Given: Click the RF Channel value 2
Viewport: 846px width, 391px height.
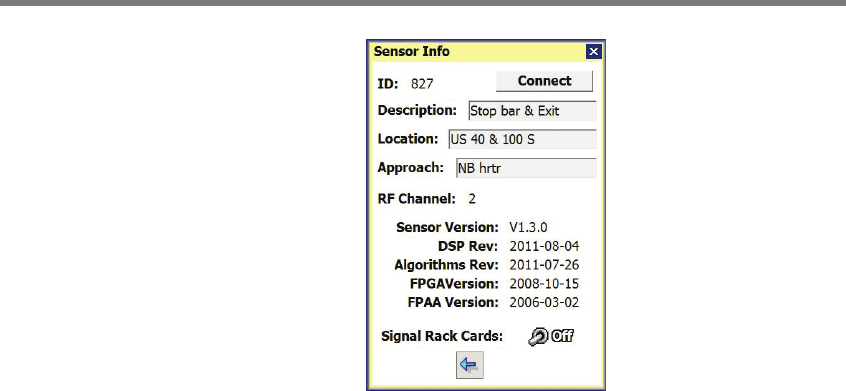Looking at the screenshot, I should click(x=472, y=199).
